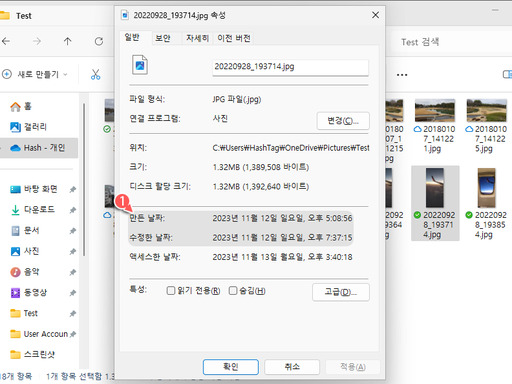Check the 숨김(H) checkbox
Image resolution: width=512 pixels, height=384 pixels.
[x=233, y=291]
